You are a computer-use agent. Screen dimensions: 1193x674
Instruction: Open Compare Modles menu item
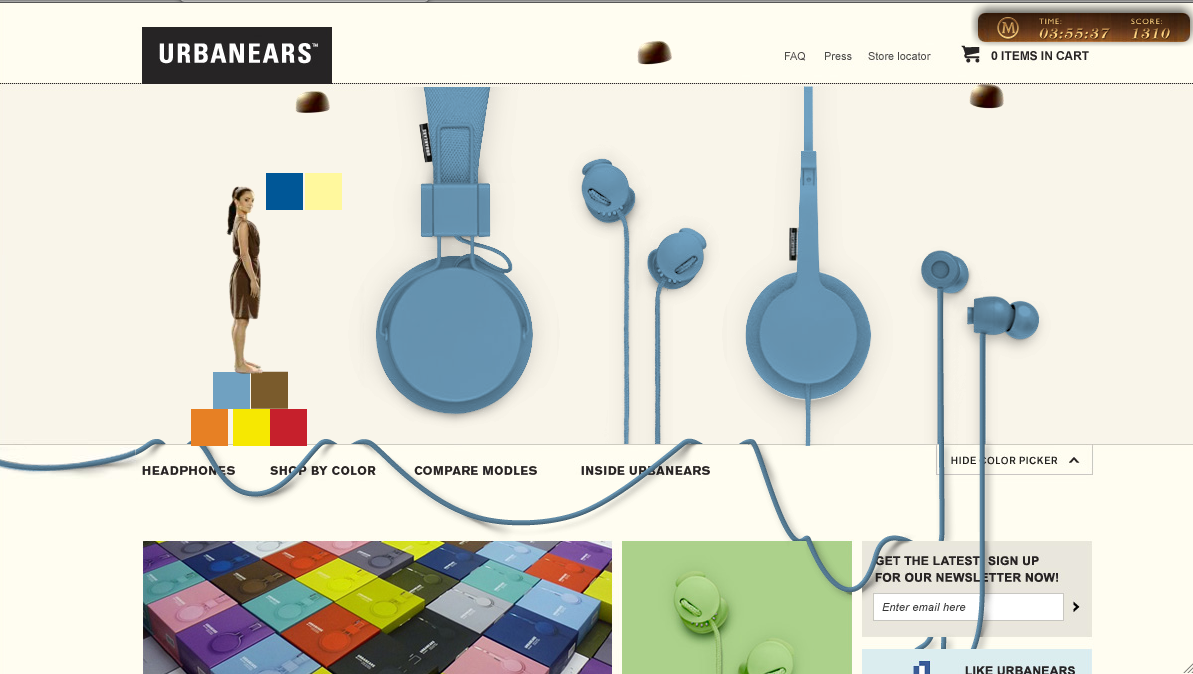[x=476, y=471]
